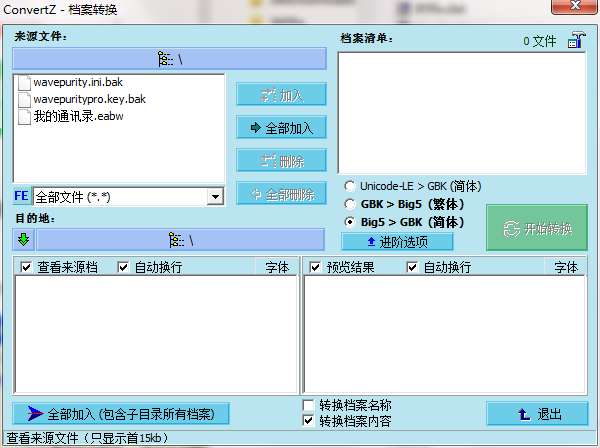Enable 转换档案名称 checkbox
This screenshot has height=448, width=600.
coord(308,405)
